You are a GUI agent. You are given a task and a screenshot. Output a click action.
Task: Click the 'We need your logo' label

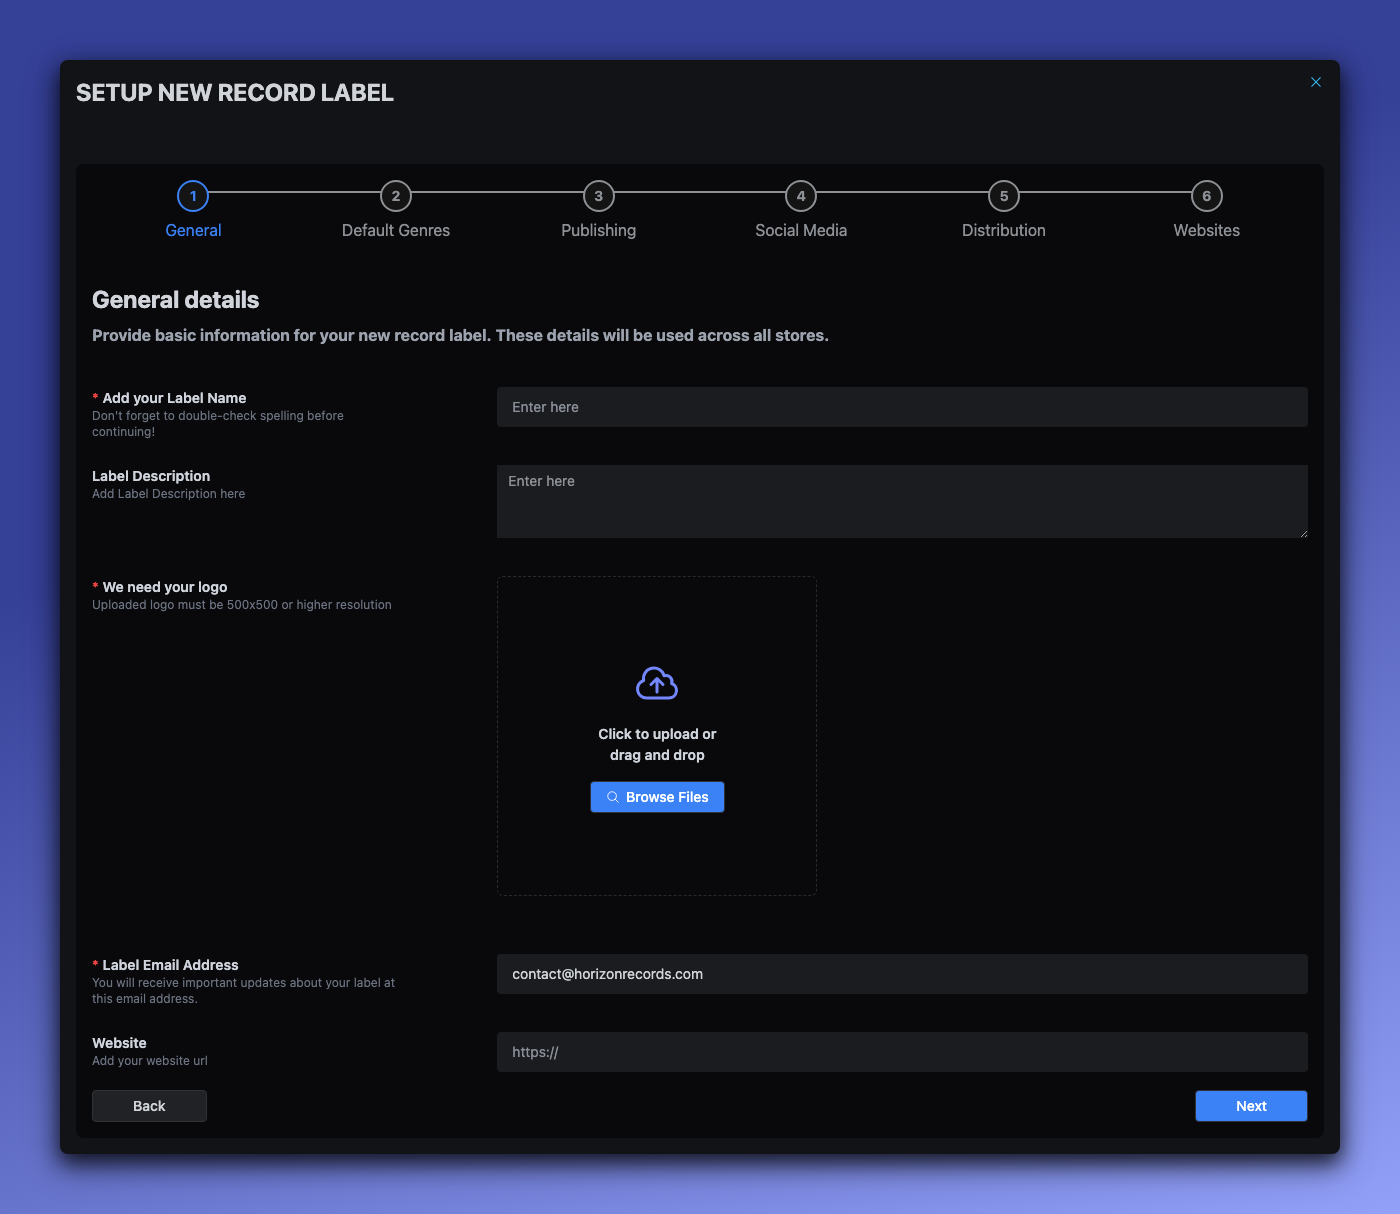click(x=165, y=587)
